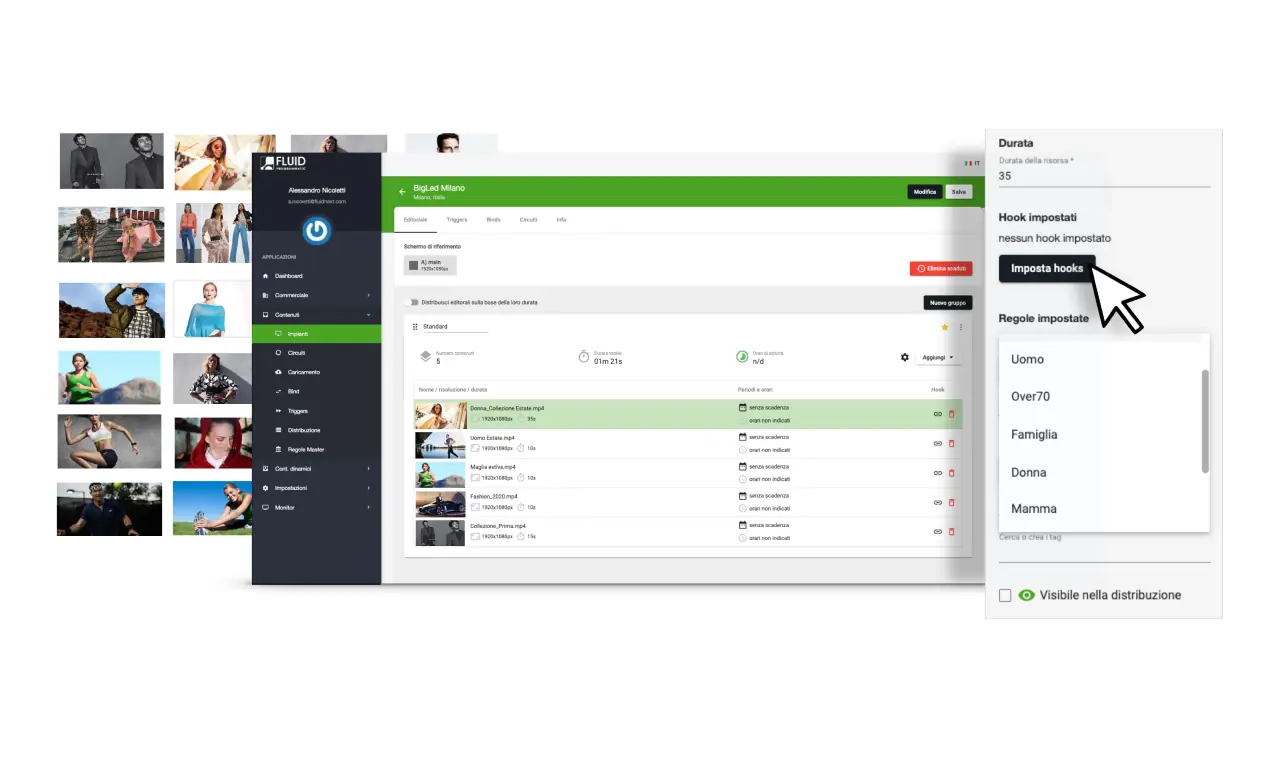Open the Info tab
Image resolution: width=1281 pixels, height=769 pixels.
(x=561, y=220)
